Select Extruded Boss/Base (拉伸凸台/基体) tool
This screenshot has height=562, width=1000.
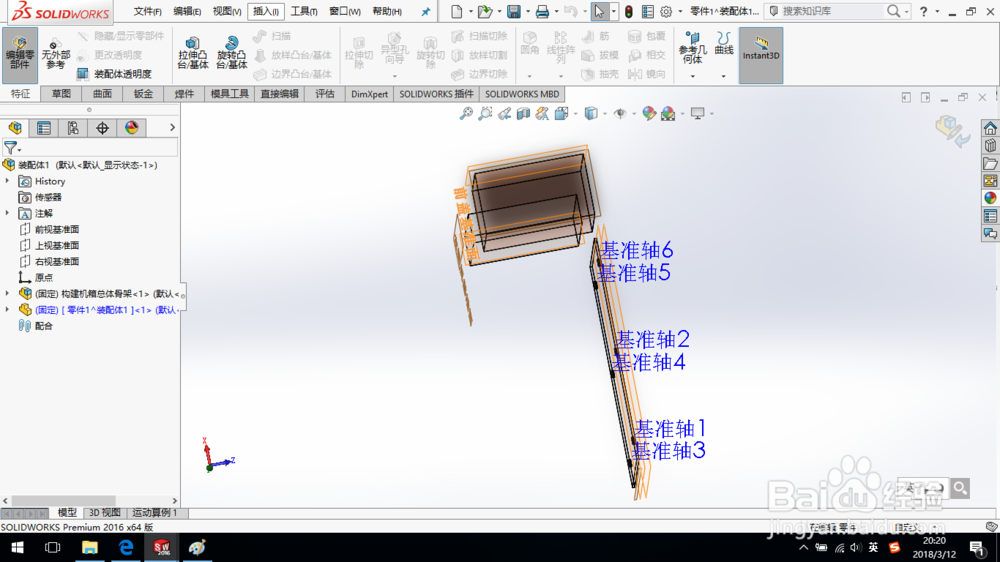193,53
